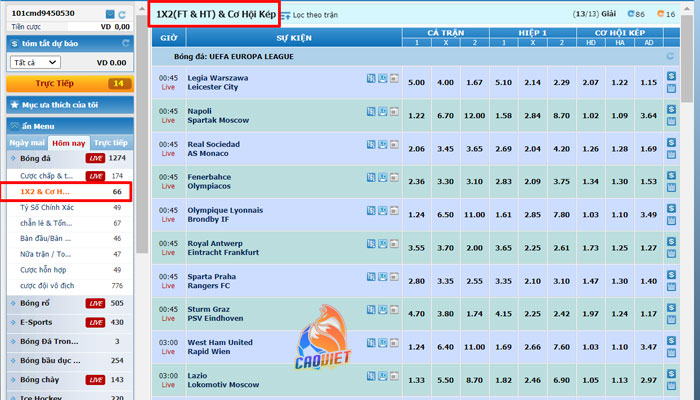Viewport: 700px width, 400px height.
Task: Click the grey icon in the Fenerbahce row
Action: [394, 177]
